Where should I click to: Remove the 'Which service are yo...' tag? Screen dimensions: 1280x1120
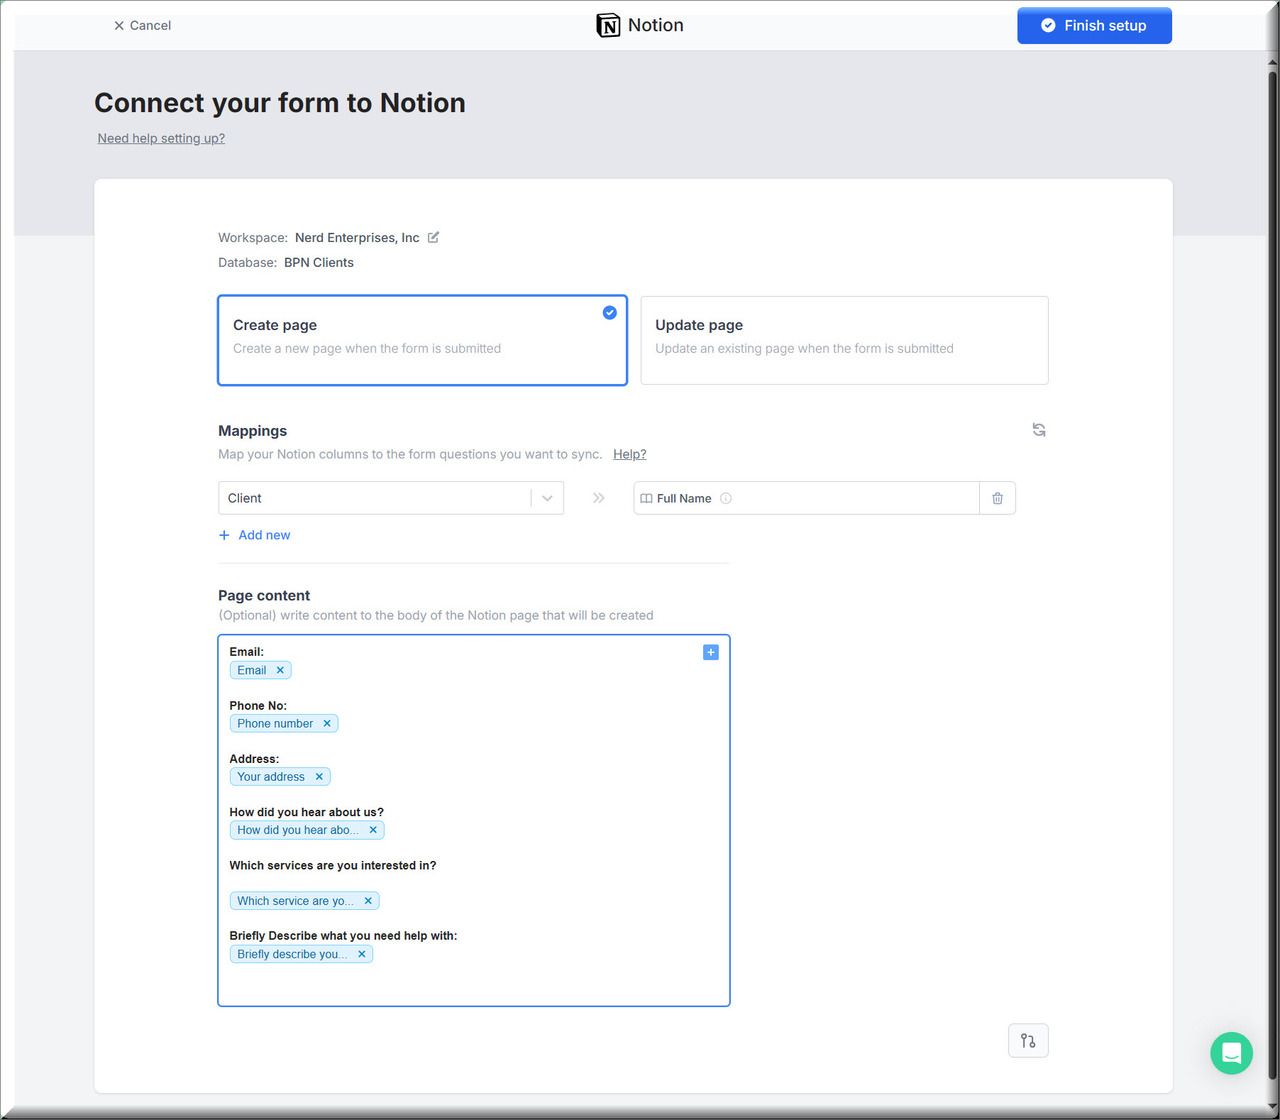368,901
